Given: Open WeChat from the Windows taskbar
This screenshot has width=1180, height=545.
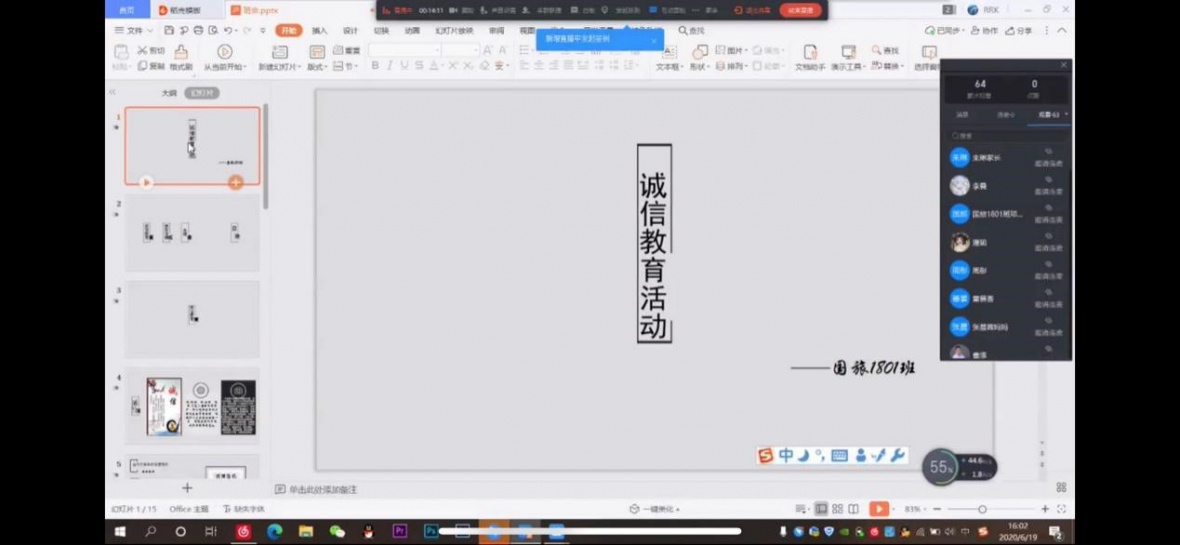Looking at the screenshot, I should coord(337,531).
